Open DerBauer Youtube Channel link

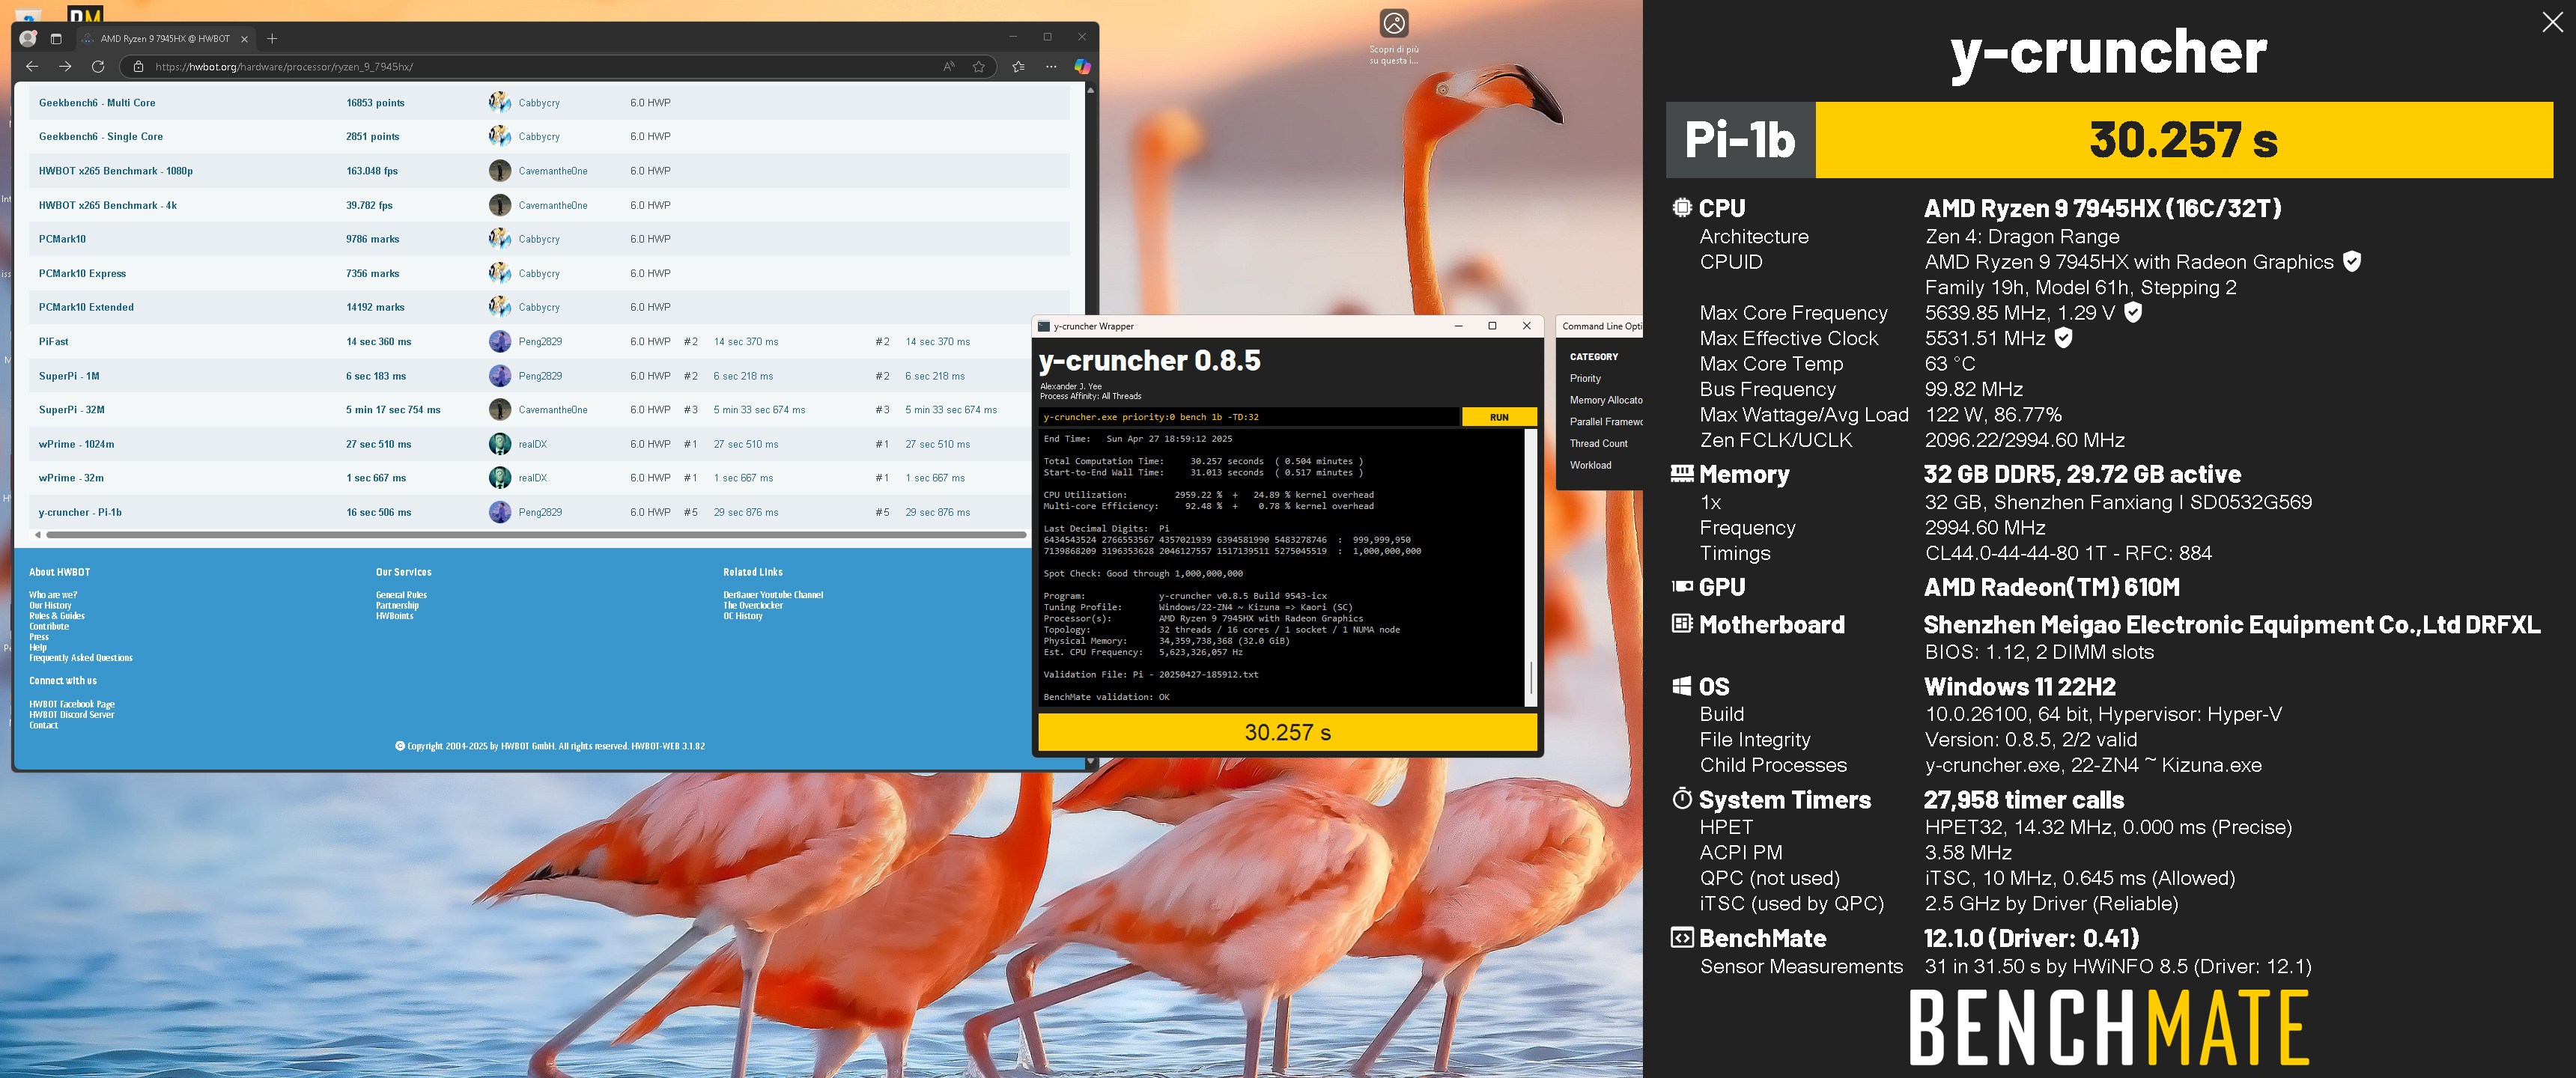tap(773, 595)
